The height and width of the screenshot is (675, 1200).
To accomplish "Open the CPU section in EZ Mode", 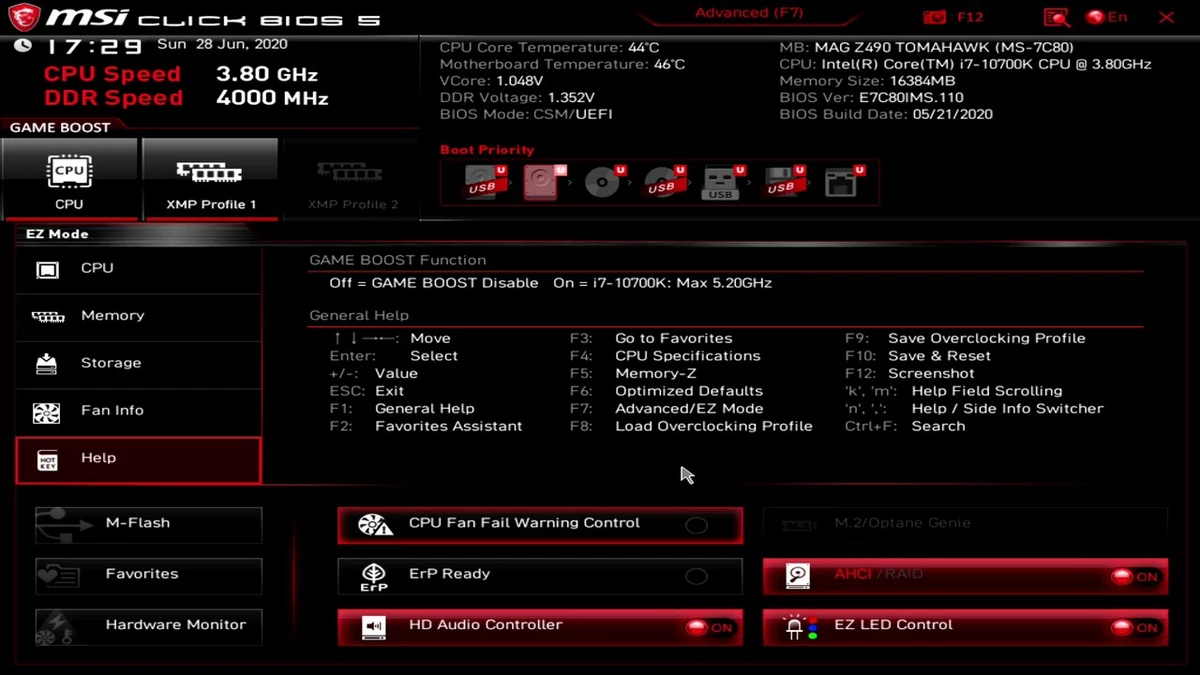I will [139, 269].
